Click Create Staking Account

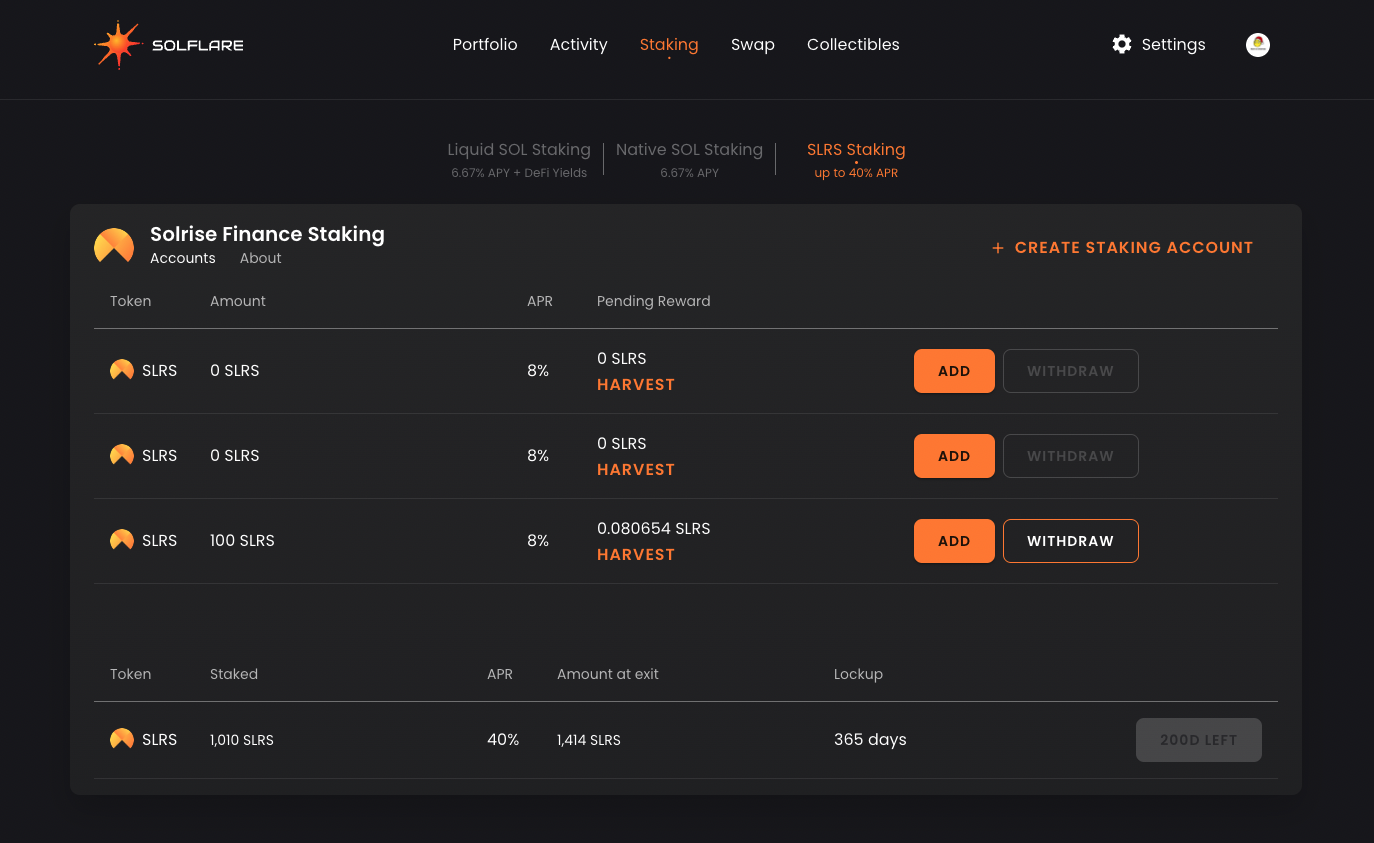coord(1122,248)
